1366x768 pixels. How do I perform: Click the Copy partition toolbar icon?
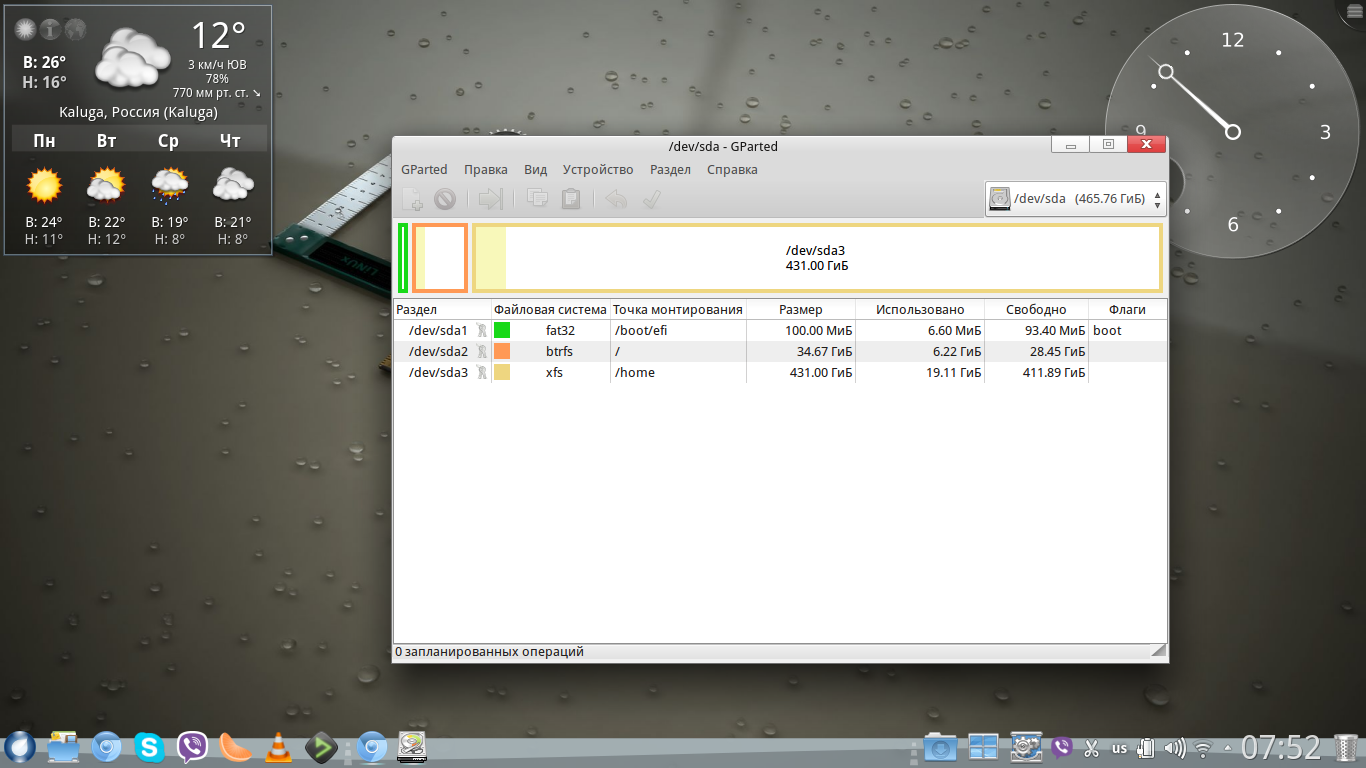(538, 199)
